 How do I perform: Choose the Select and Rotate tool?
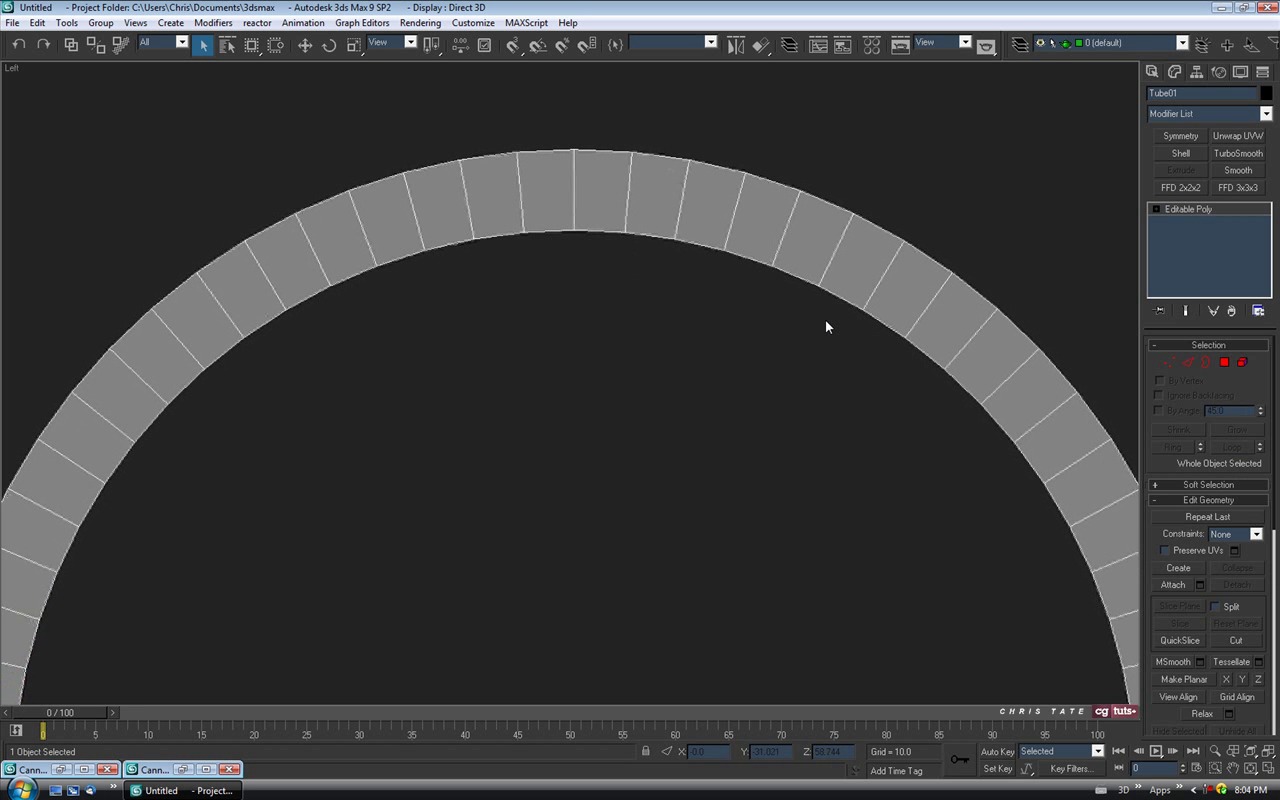(329, 45)
